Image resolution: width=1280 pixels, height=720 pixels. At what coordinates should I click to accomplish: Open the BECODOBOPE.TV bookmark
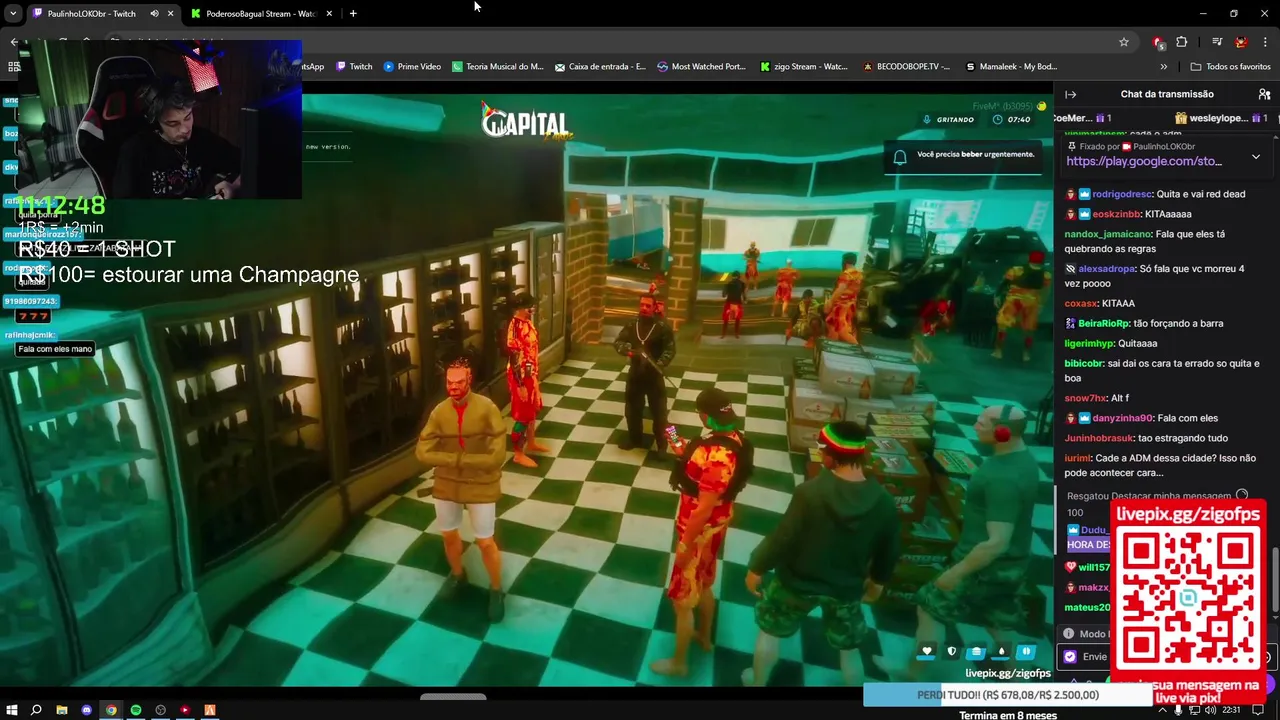tap(906, 67)
